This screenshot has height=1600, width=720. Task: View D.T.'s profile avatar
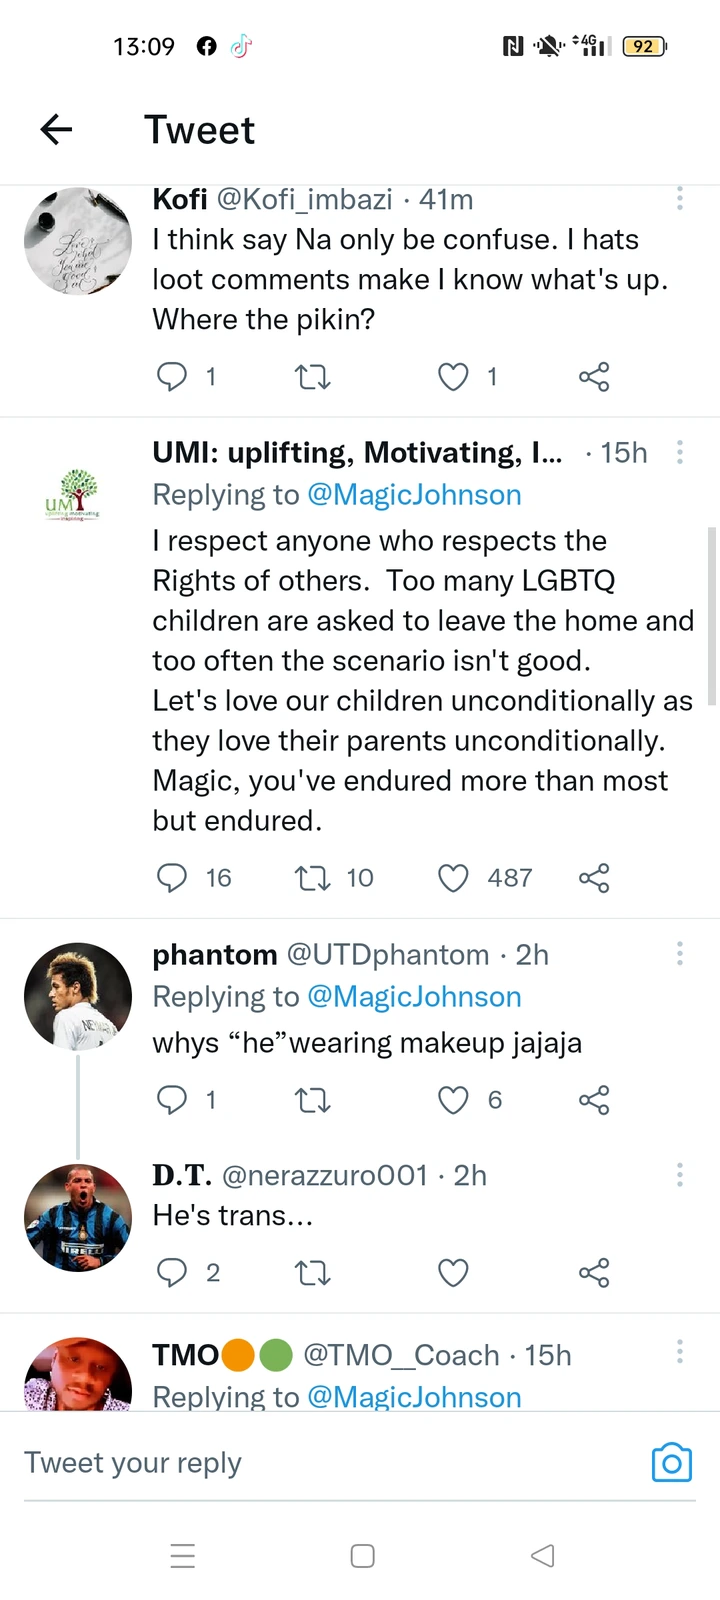tap(78, 1217)
